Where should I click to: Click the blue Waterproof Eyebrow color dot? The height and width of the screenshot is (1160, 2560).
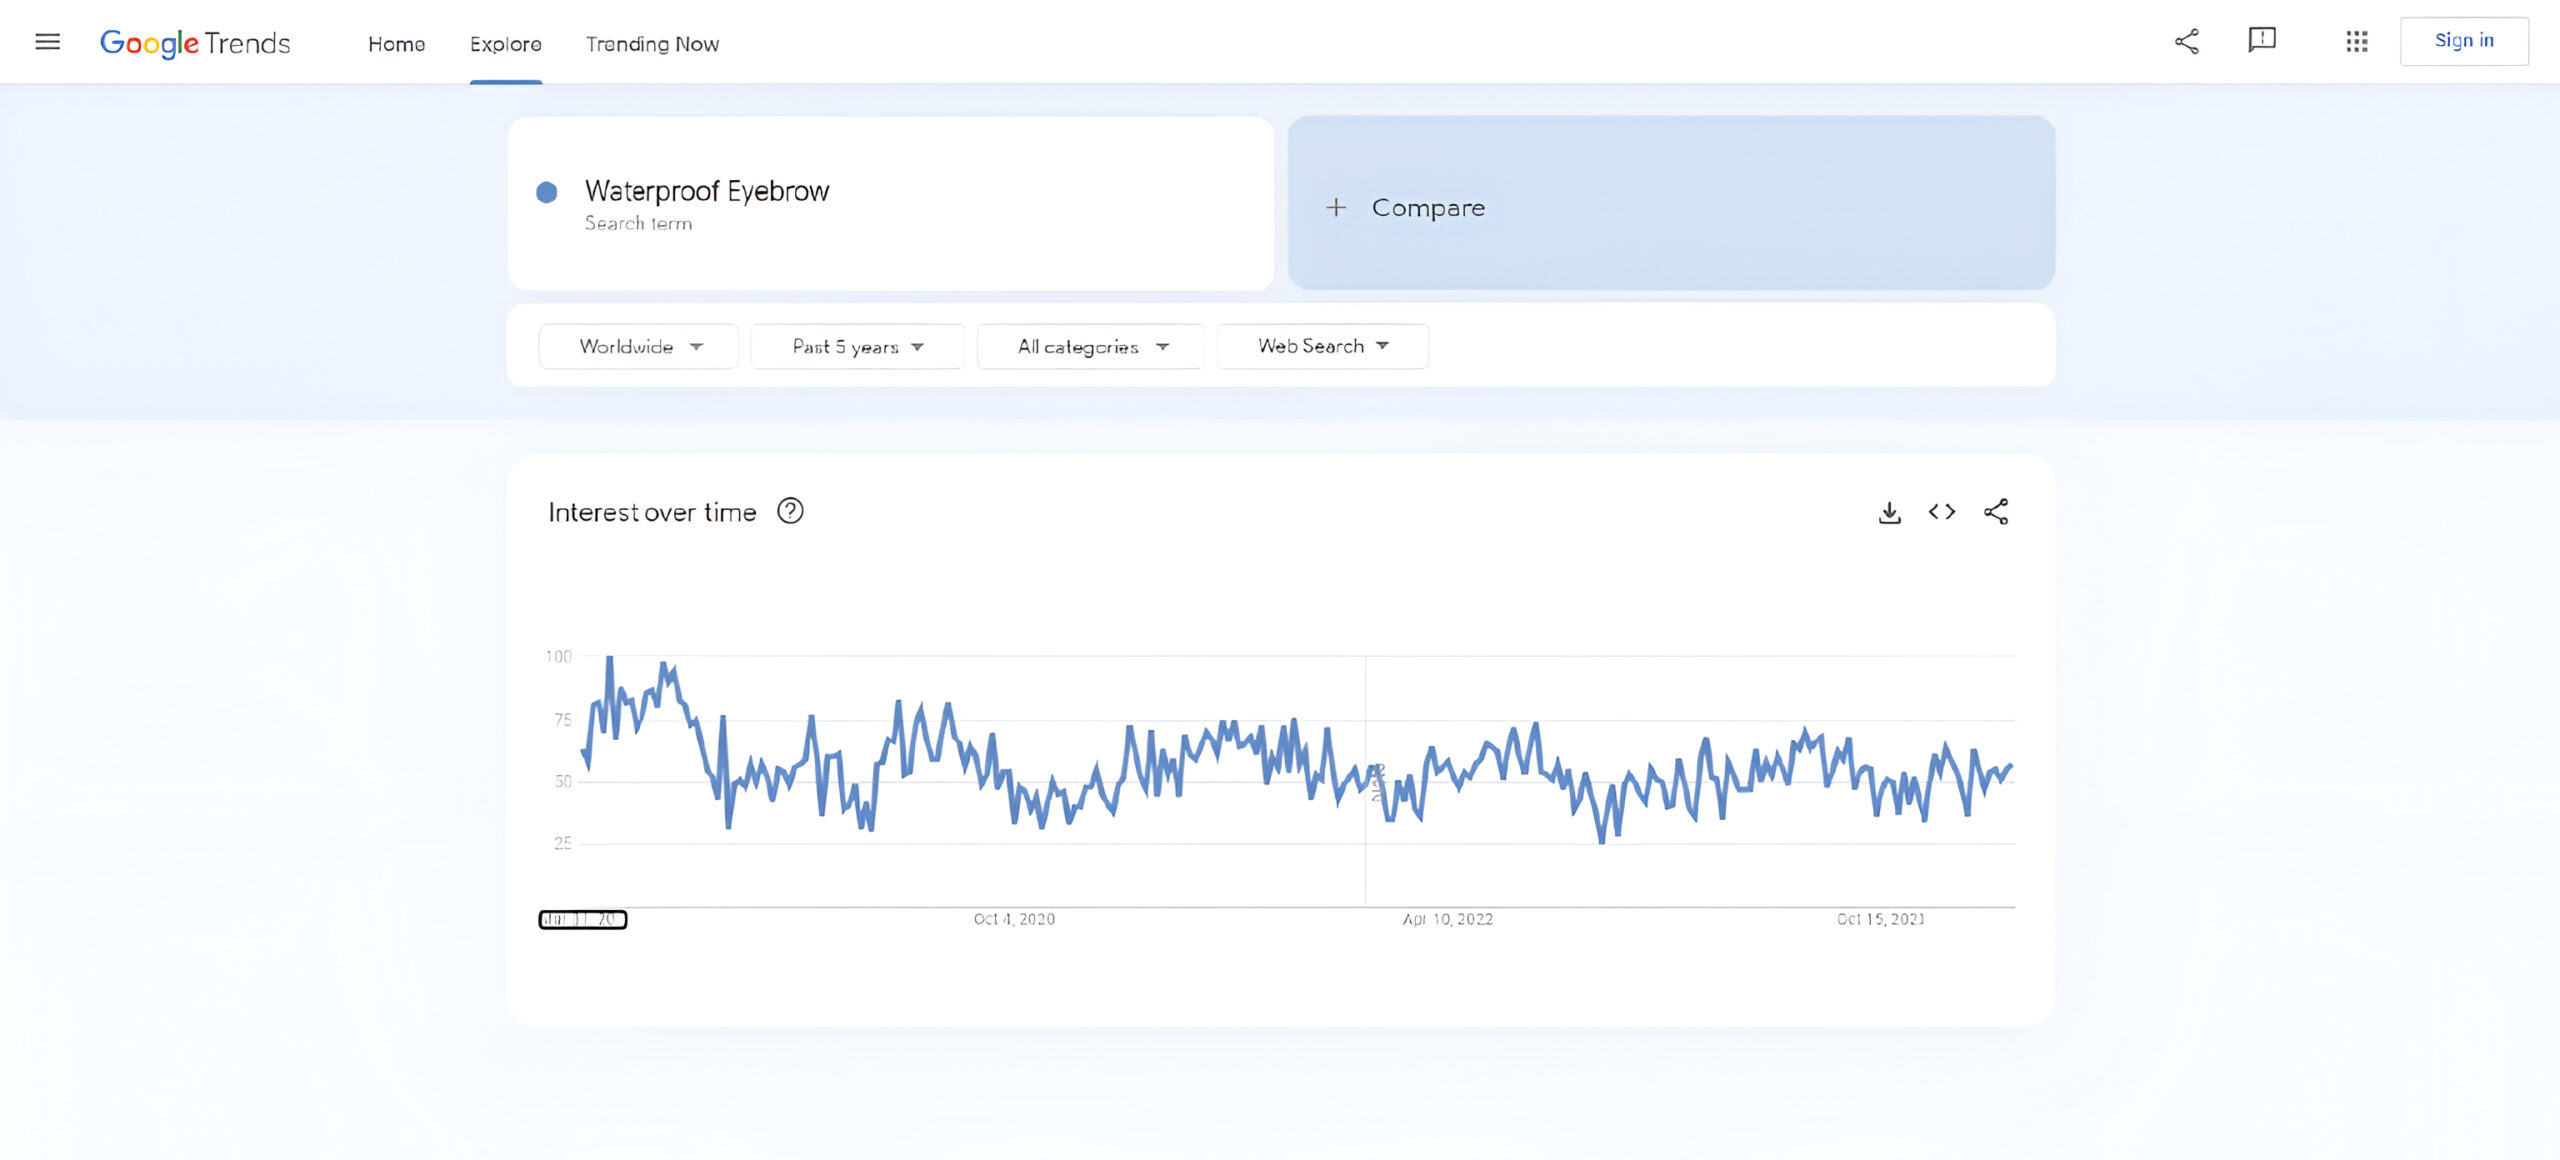(547, 192)
